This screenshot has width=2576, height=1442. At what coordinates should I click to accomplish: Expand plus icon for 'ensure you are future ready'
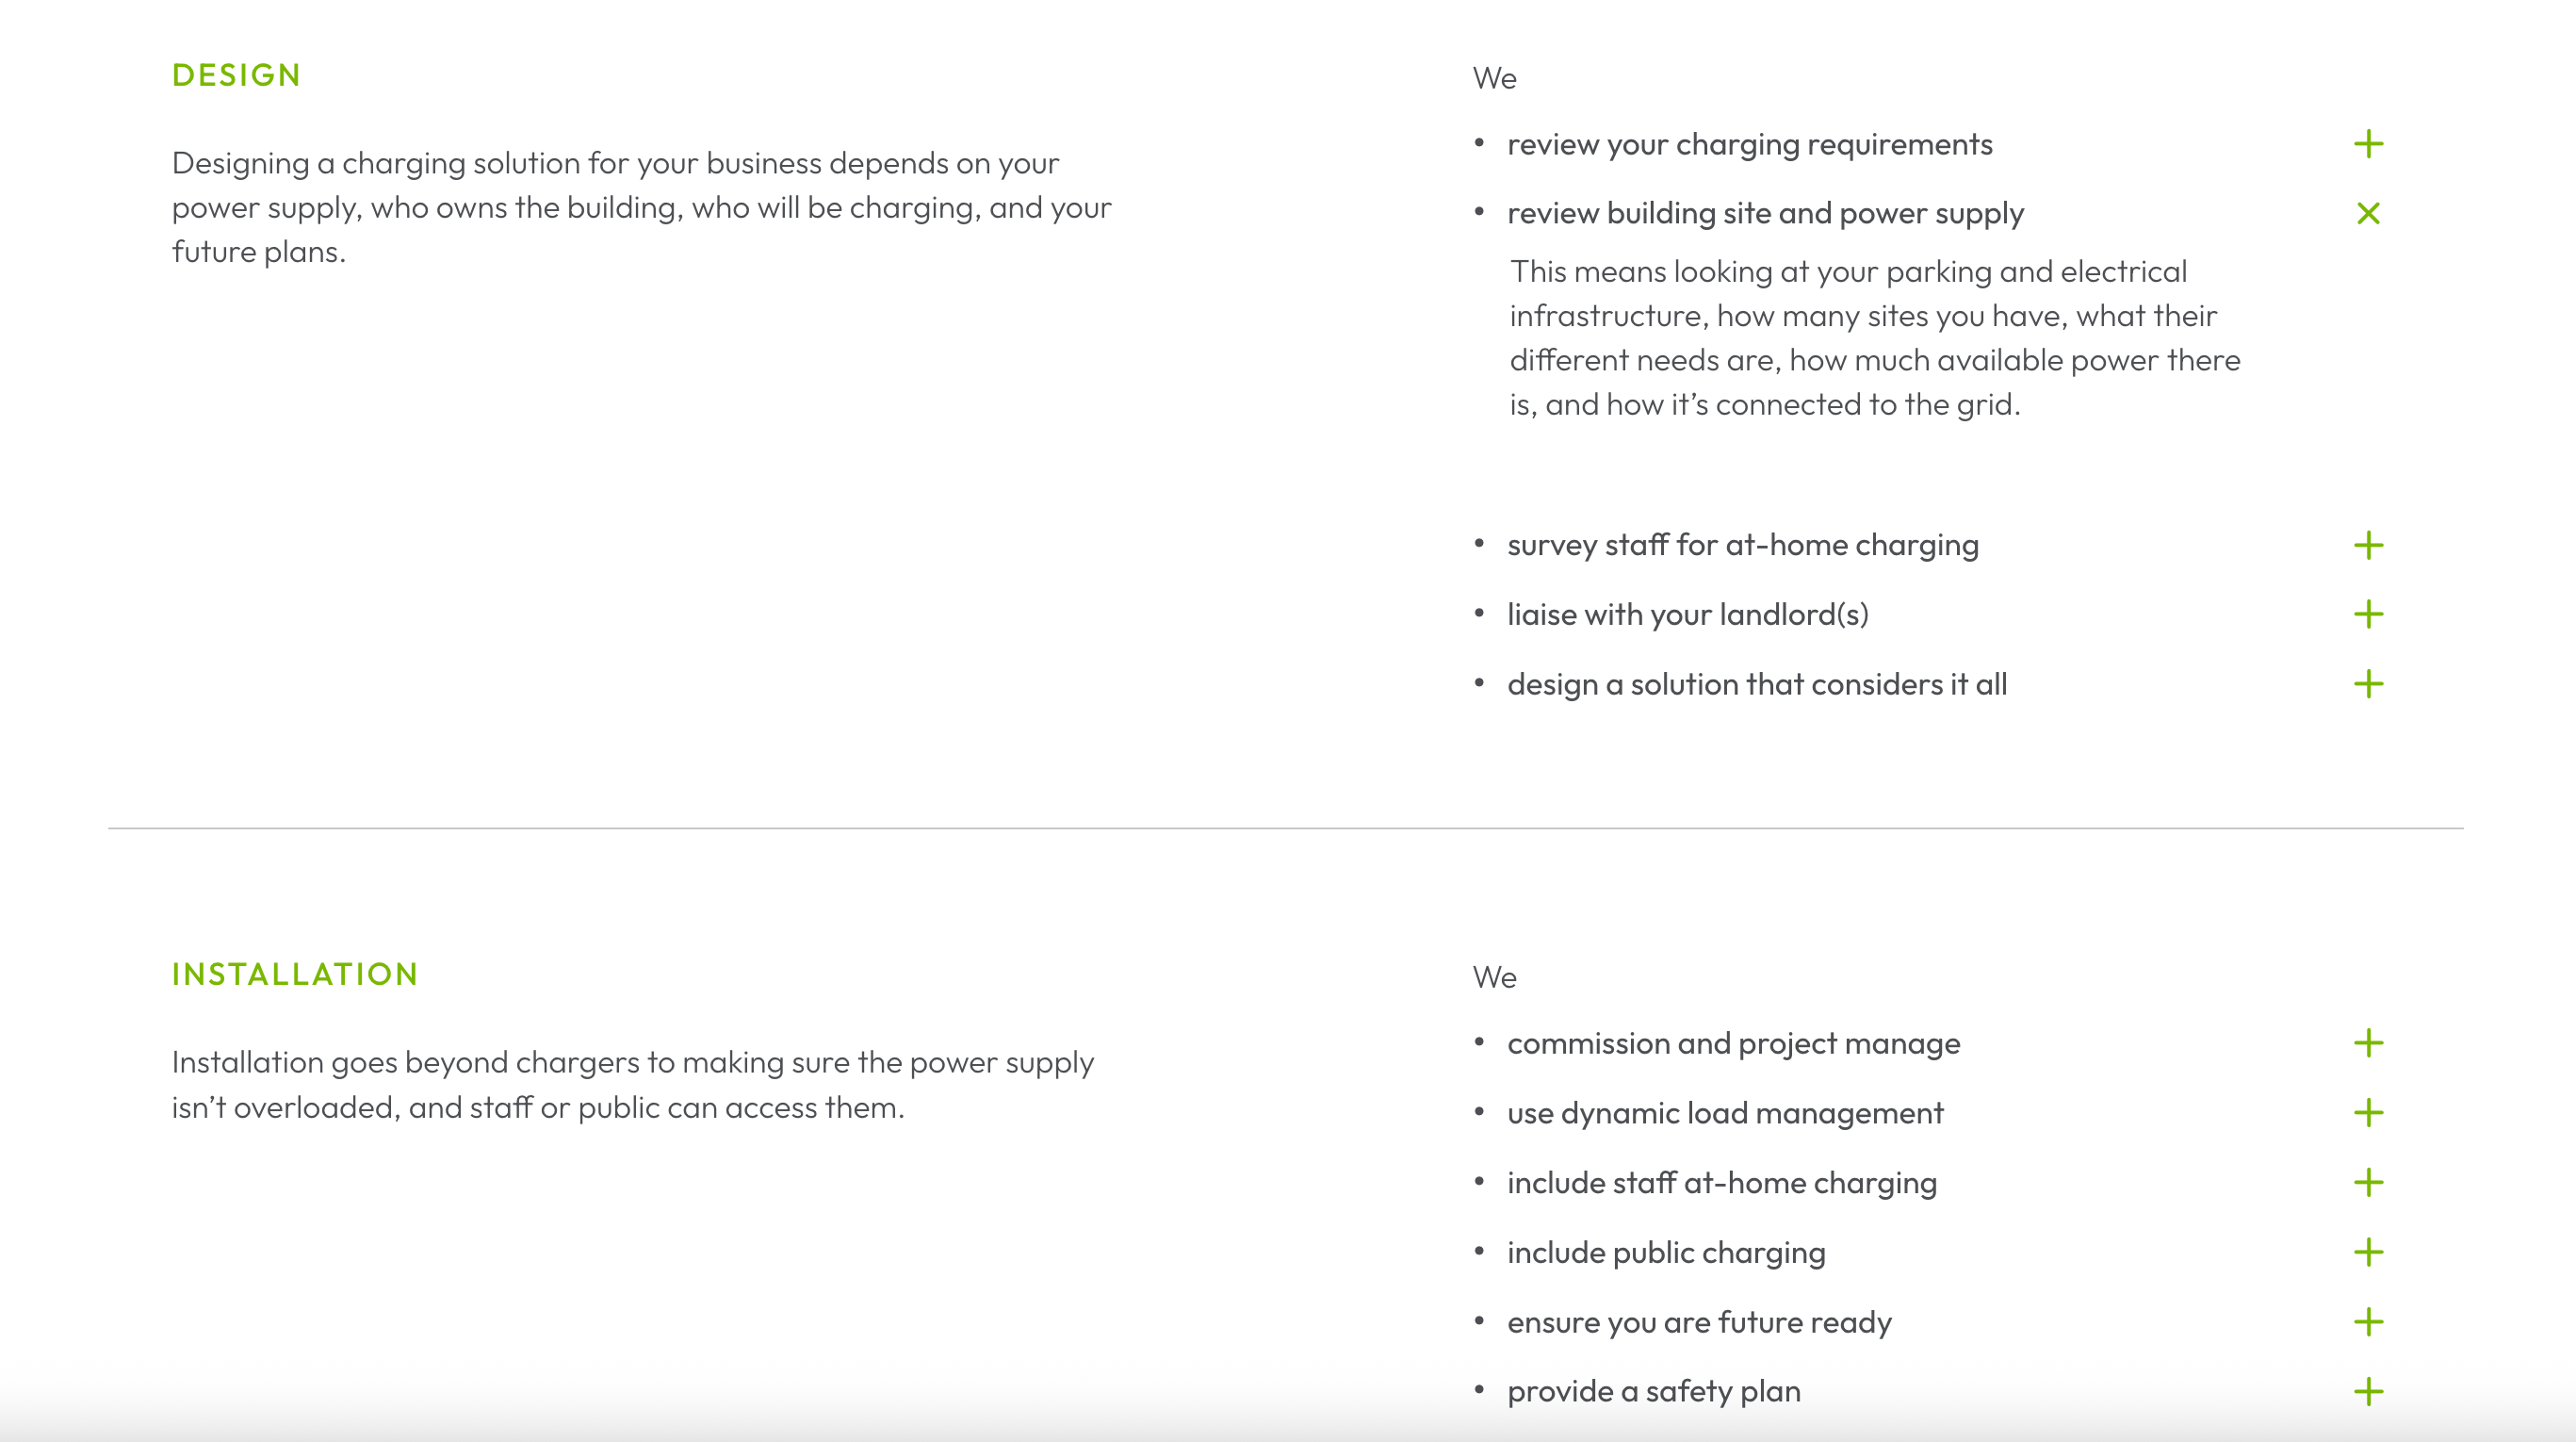[x=2368, y=1322]
